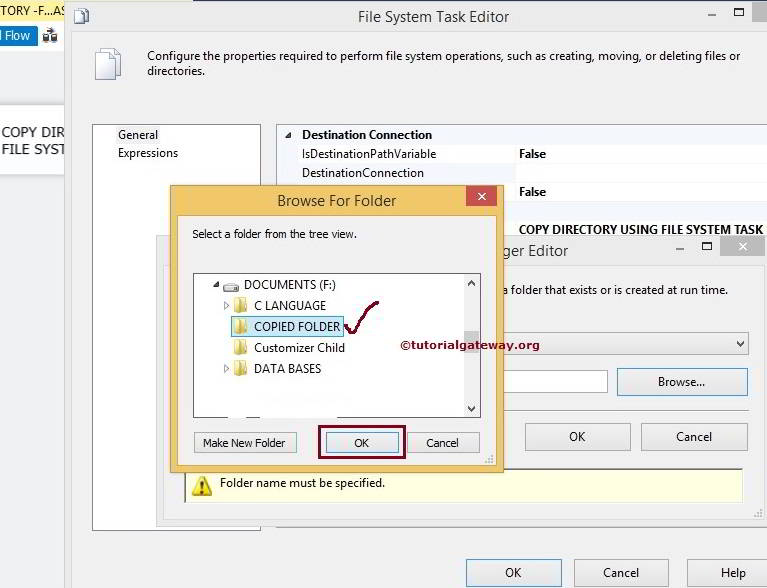Click the folder path input field
Viewport: 767px width, 588px height.
[x=556, y=382]
